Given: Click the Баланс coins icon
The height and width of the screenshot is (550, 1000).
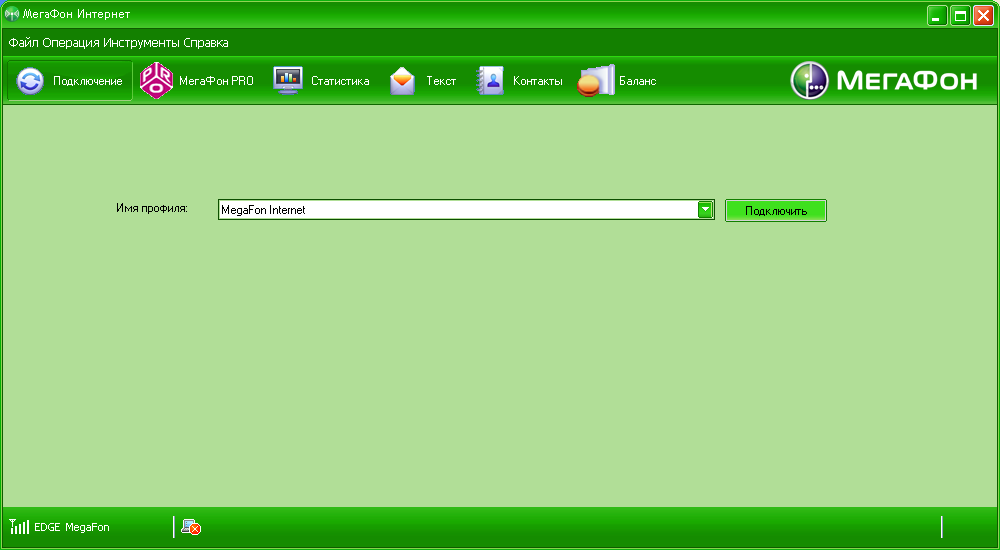Looking at the screenshot, I should click(x=596, y=81).
